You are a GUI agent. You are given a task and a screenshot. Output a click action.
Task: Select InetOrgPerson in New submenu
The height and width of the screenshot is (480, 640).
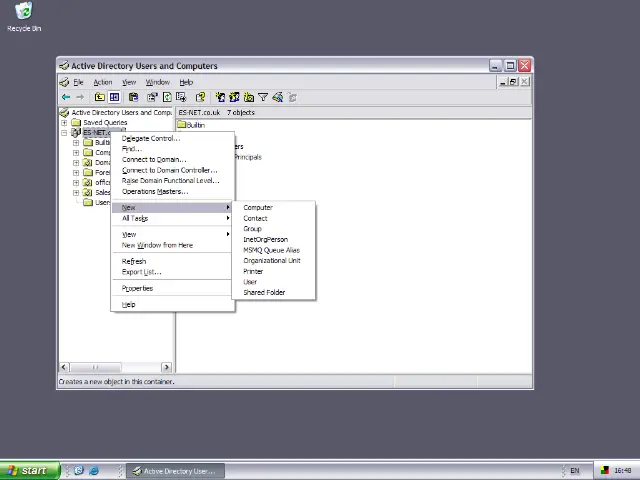click(273, 240)
